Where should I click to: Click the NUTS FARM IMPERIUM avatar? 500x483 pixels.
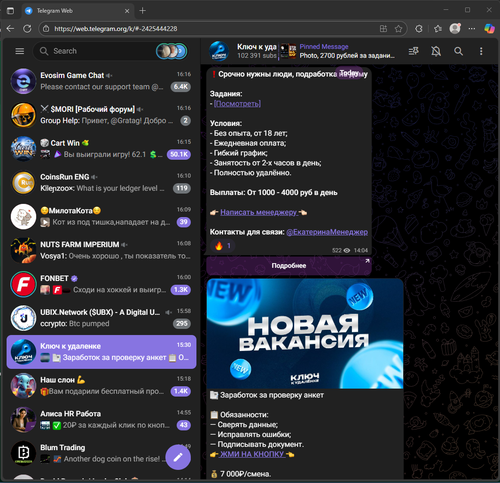[23, 250]
